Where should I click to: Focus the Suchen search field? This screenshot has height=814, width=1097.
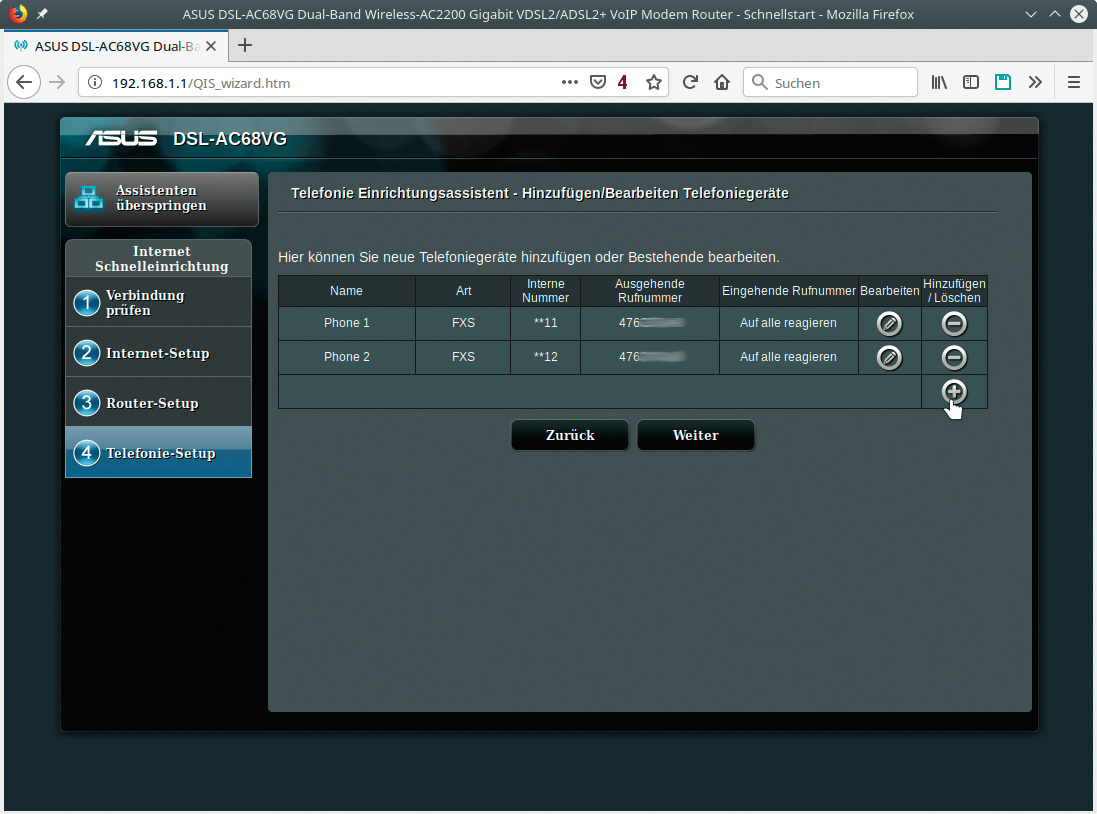[x=830, y=83]
